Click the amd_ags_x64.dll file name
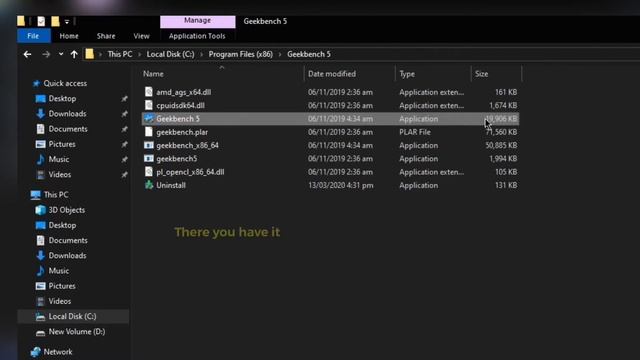This screenshot has width=640, height=360. pyautogui.click(x=184, y=92)
